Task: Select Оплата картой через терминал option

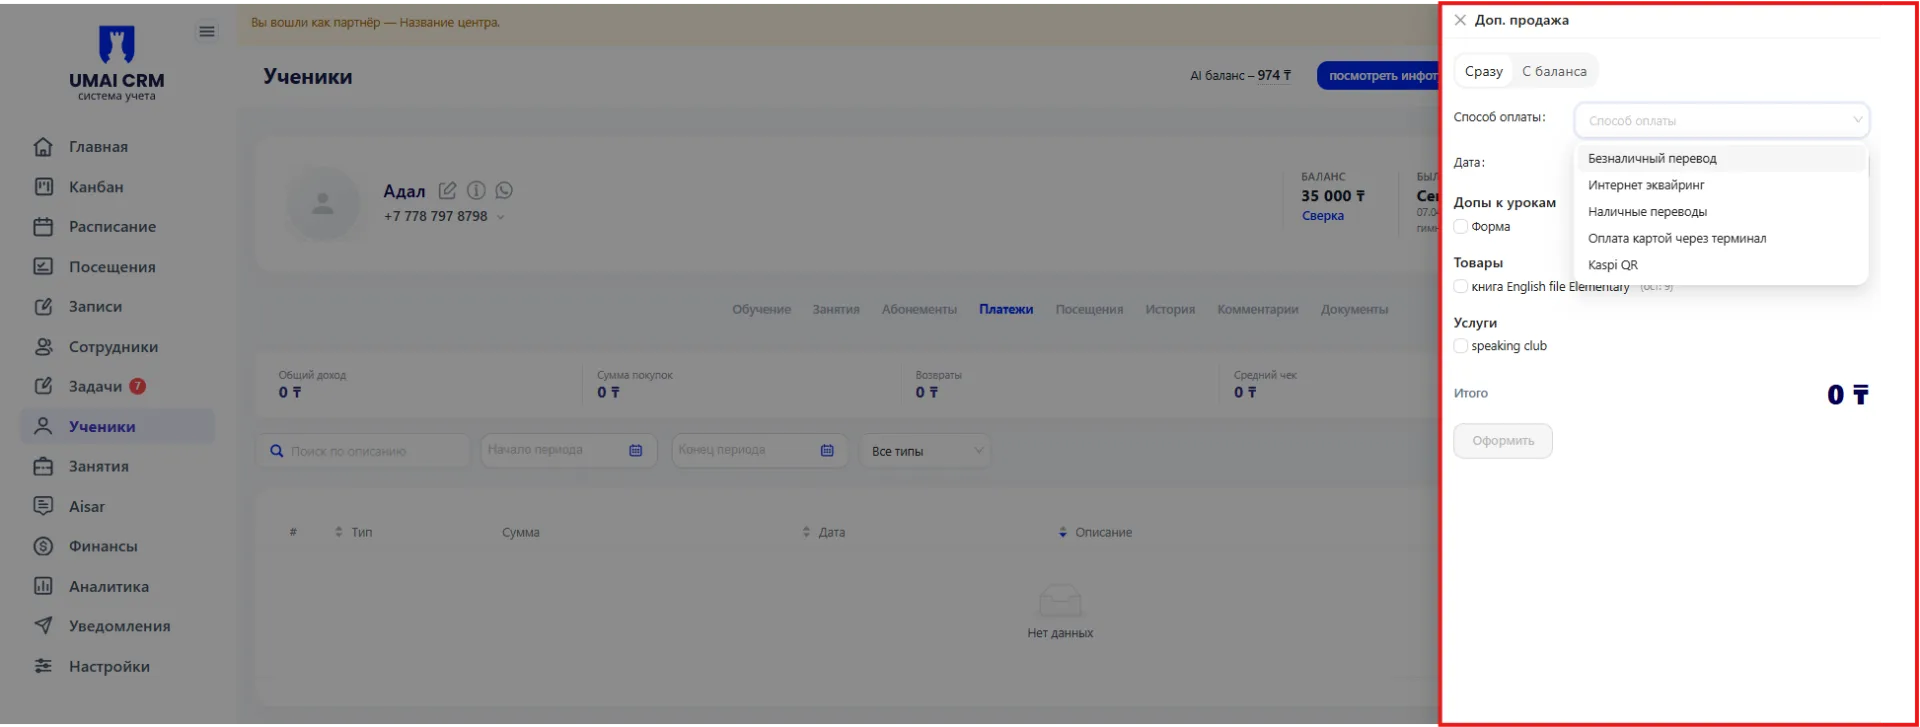Action: tap(1721, 238)
